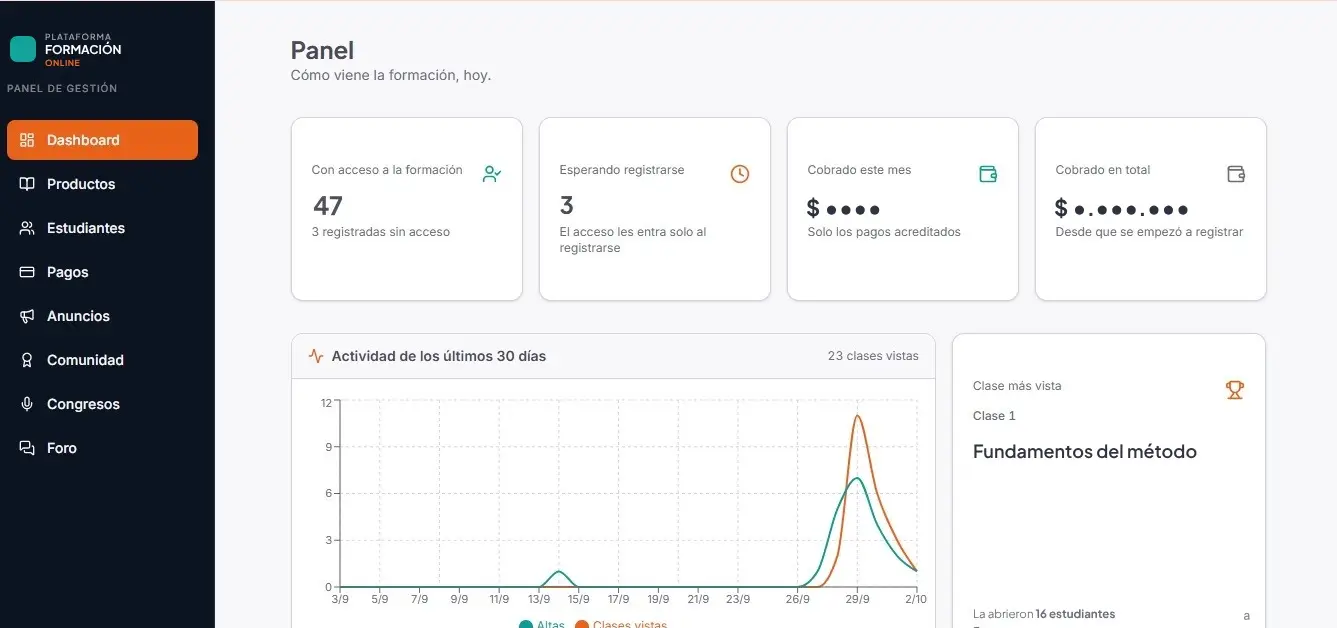Click the clock icon on Esperando registrarse card
This screenshot has width=1337, height=628.
click(739, 174)
